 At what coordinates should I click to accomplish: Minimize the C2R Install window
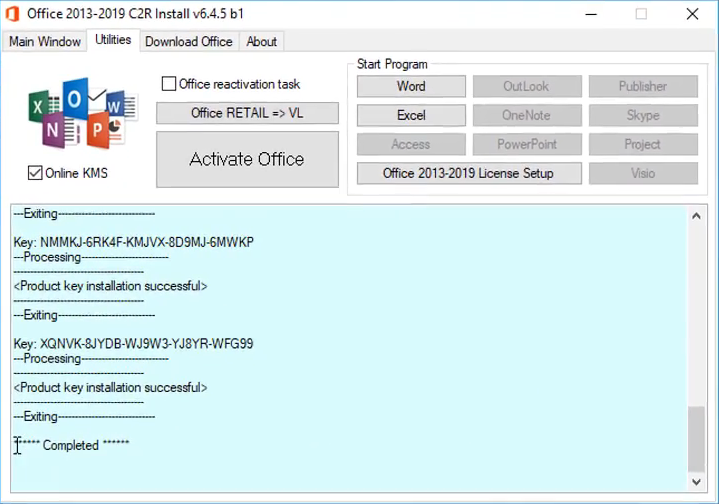pos(591,14)
